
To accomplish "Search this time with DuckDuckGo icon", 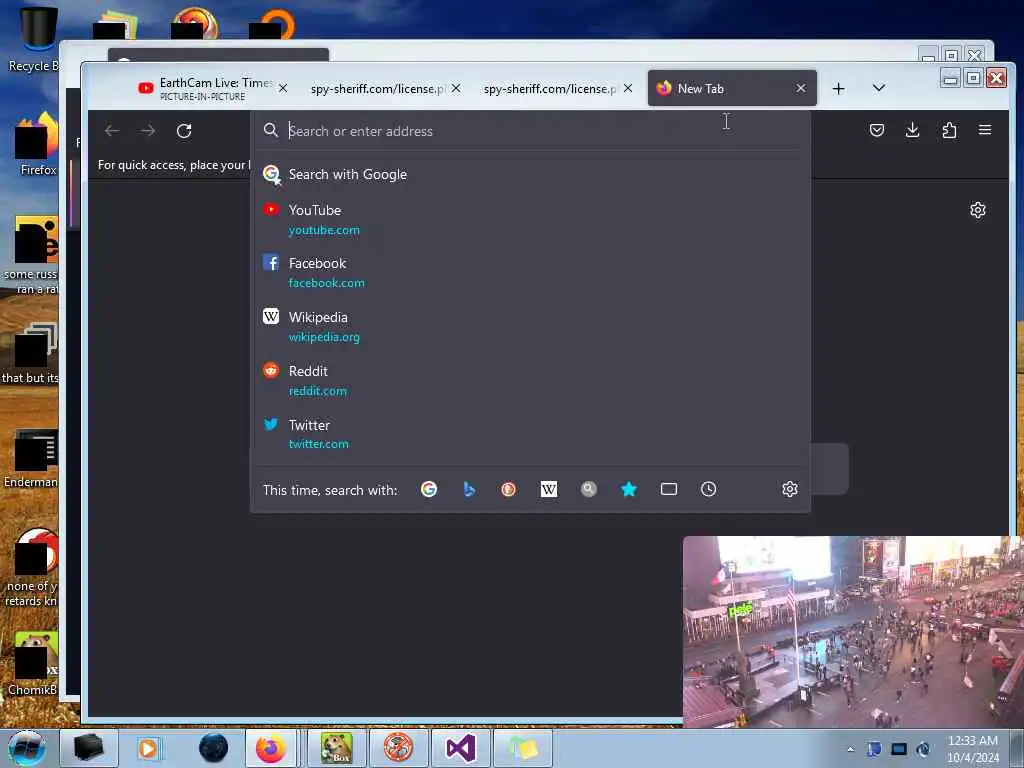I will tap(509, 489).
